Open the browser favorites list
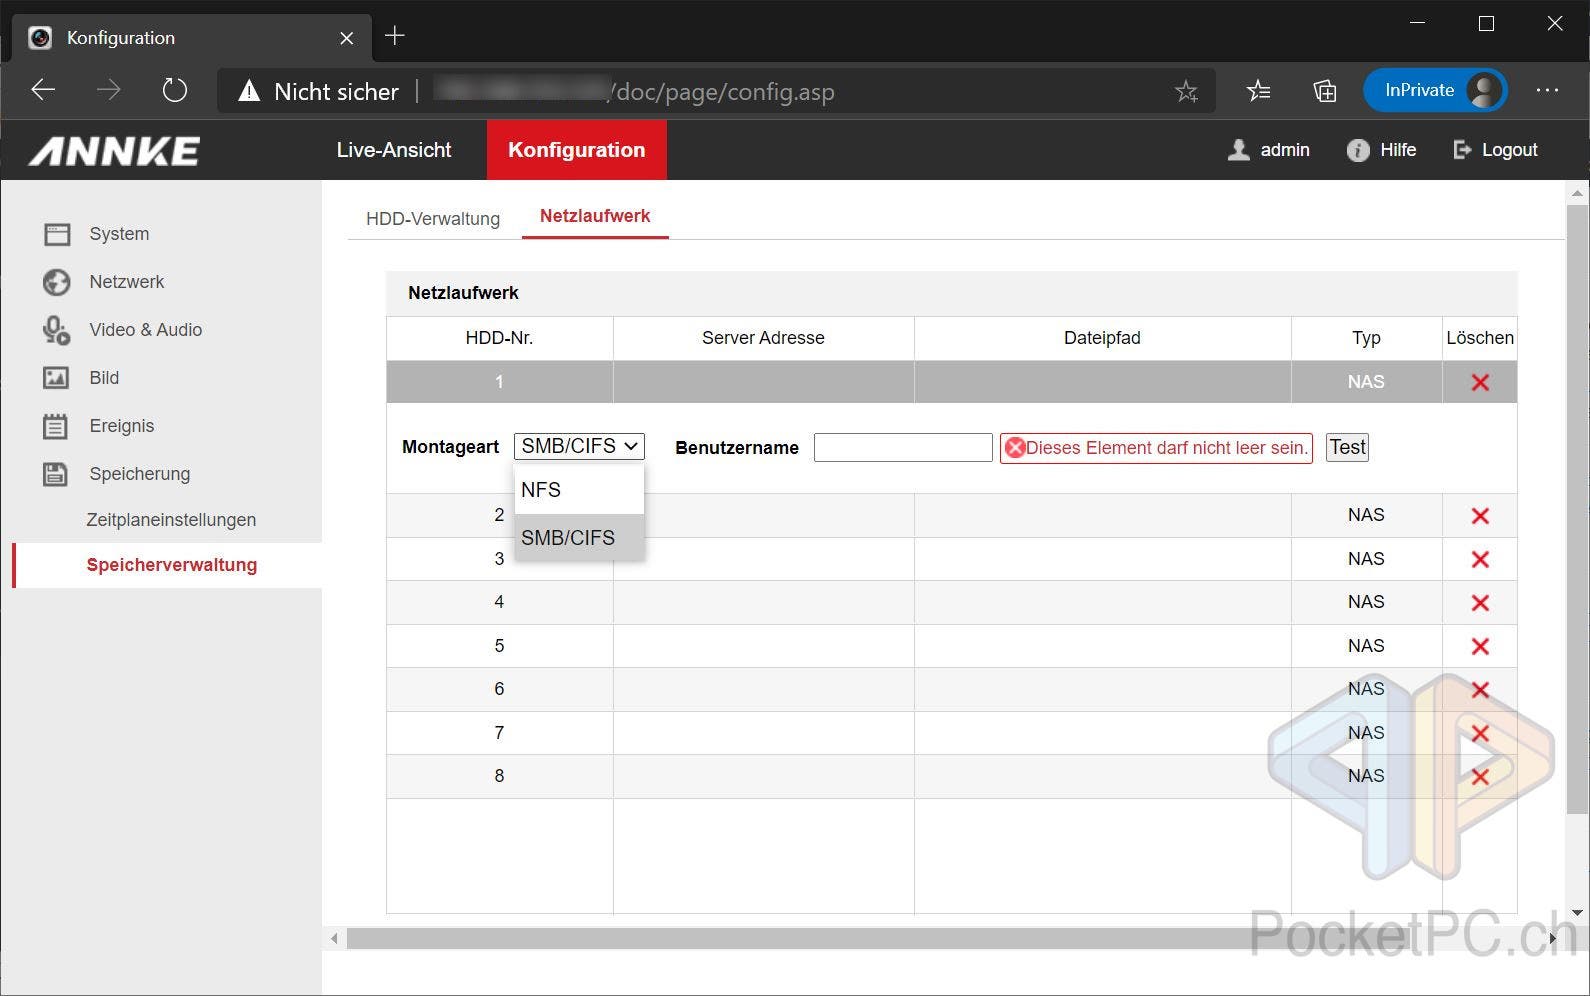 1259,92
